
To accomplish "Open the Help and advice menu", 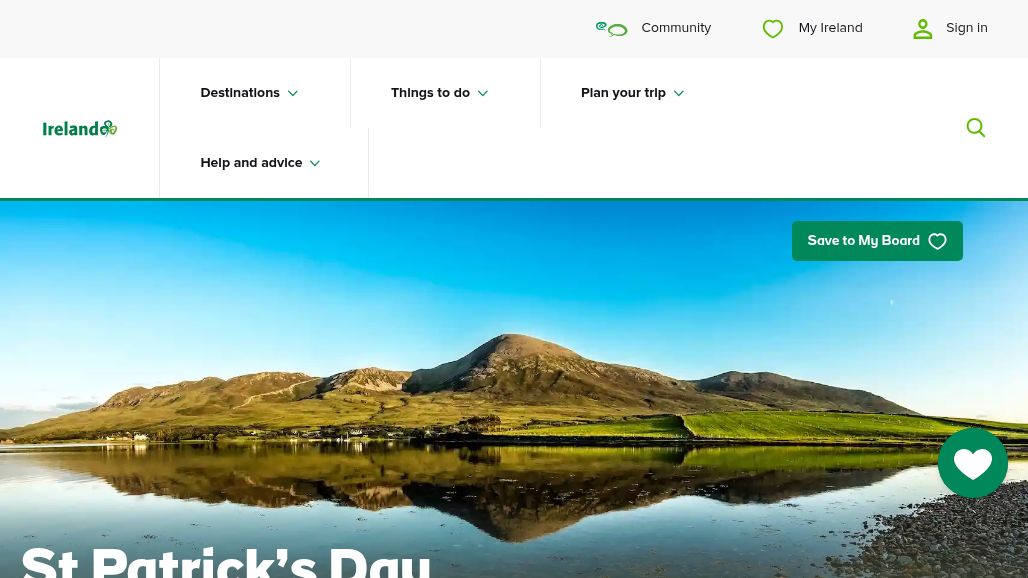I will point(260,163).
